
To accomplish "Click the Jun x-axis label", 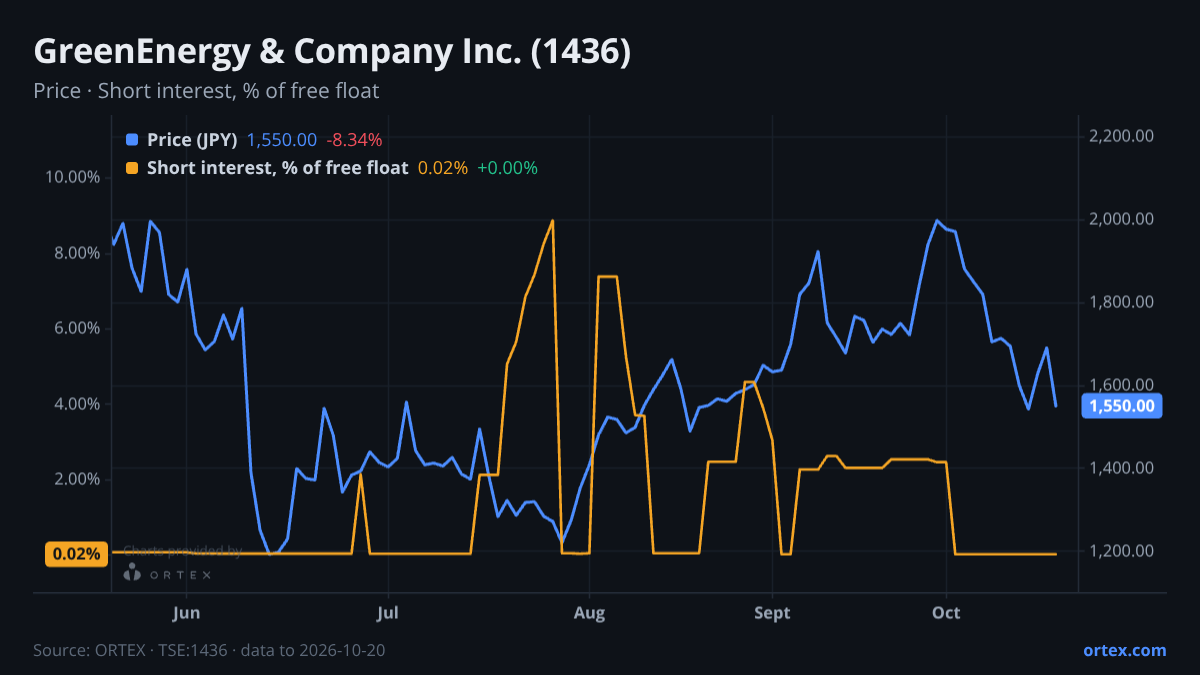I will coord(187,613).
